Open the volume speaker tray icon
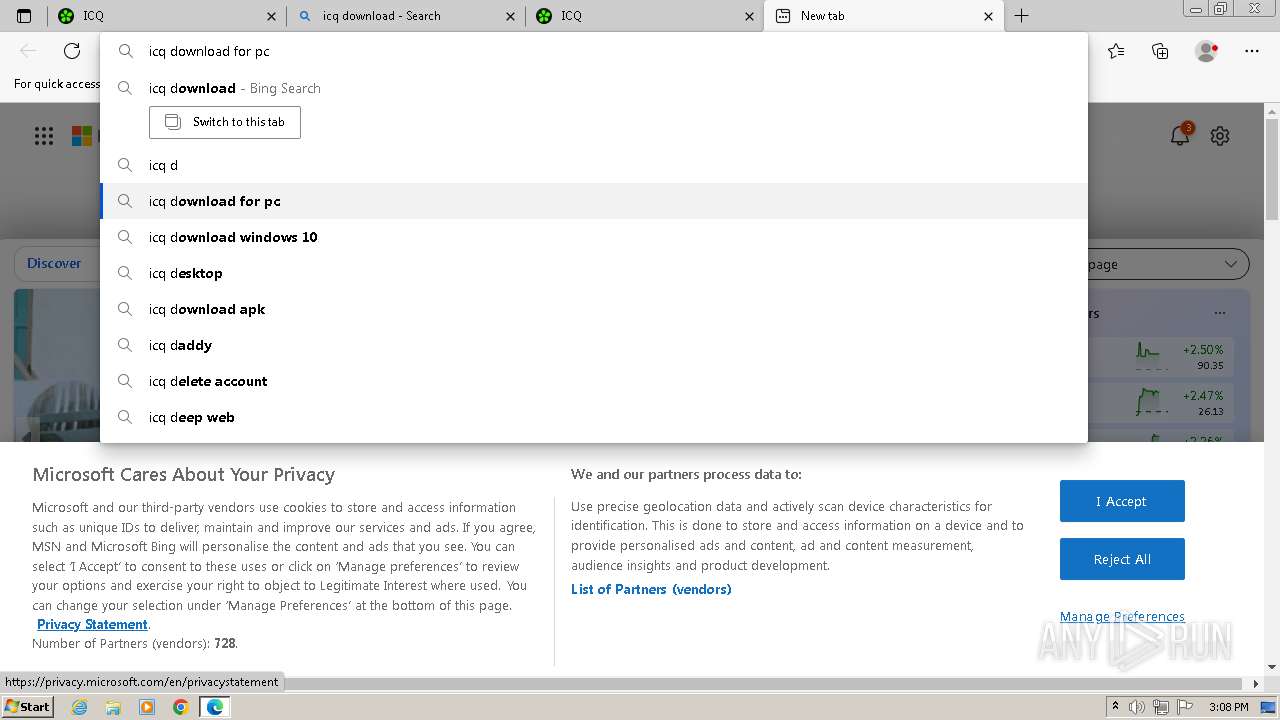 (1137, 707)
